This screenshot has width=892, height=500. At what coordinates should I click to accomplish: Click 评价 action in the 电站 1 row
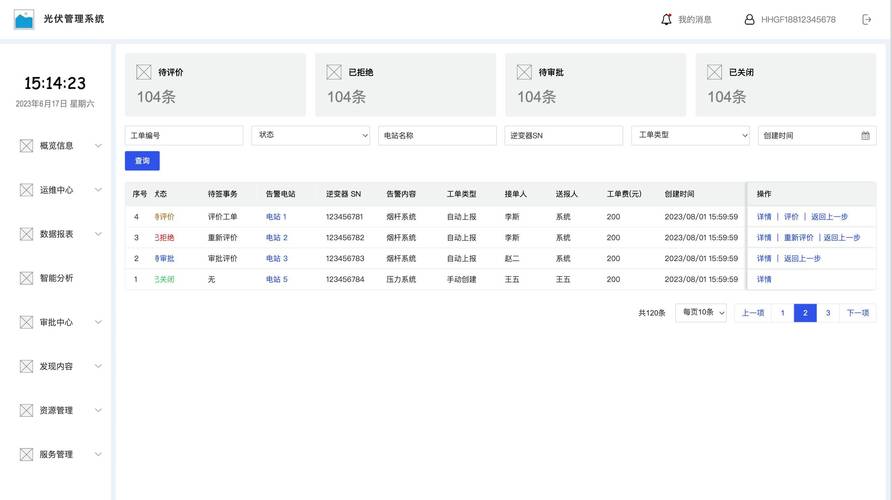[x=791, y=217]
